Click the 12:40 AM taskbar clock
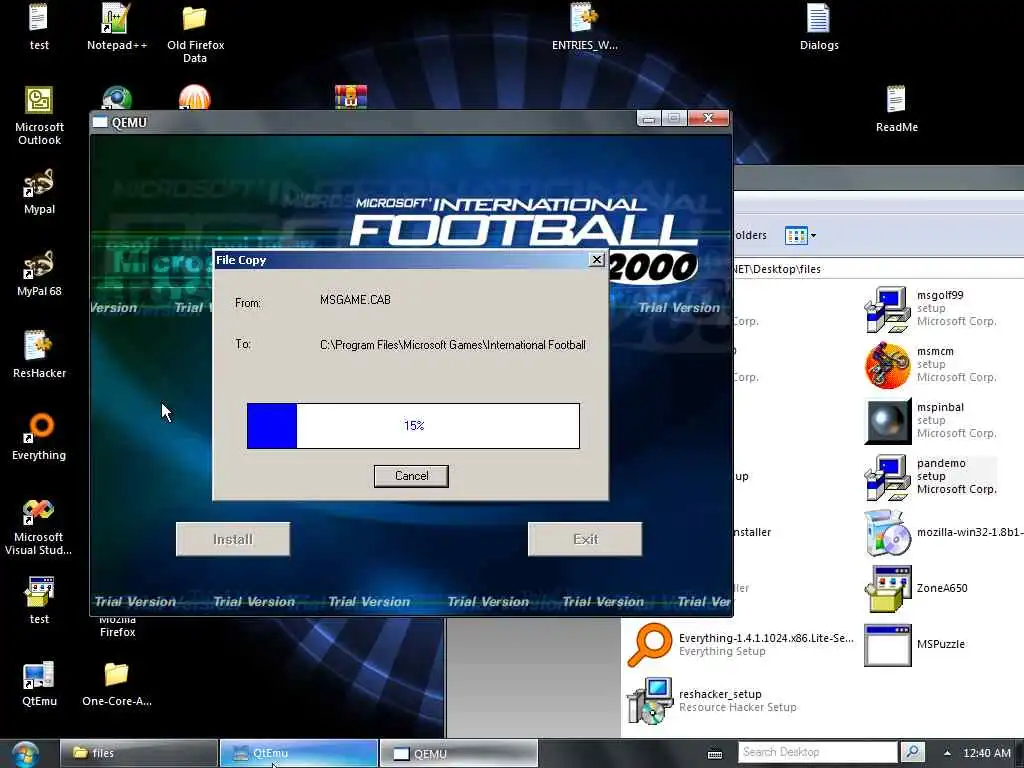The width and height of the screenshot is (1024, 768). (x=986, y=753)
